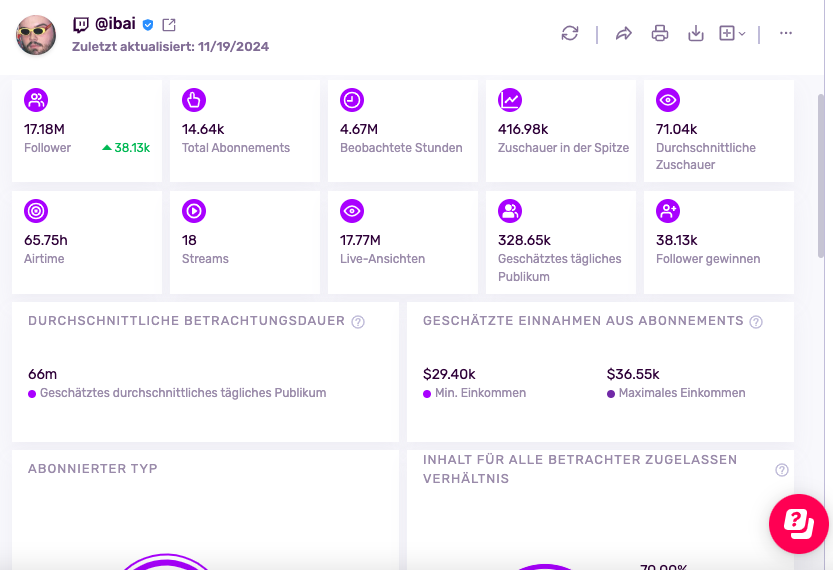Open @ibai profile in external link
This screenshot has width=833, height=570.
[x=169, y=24]
